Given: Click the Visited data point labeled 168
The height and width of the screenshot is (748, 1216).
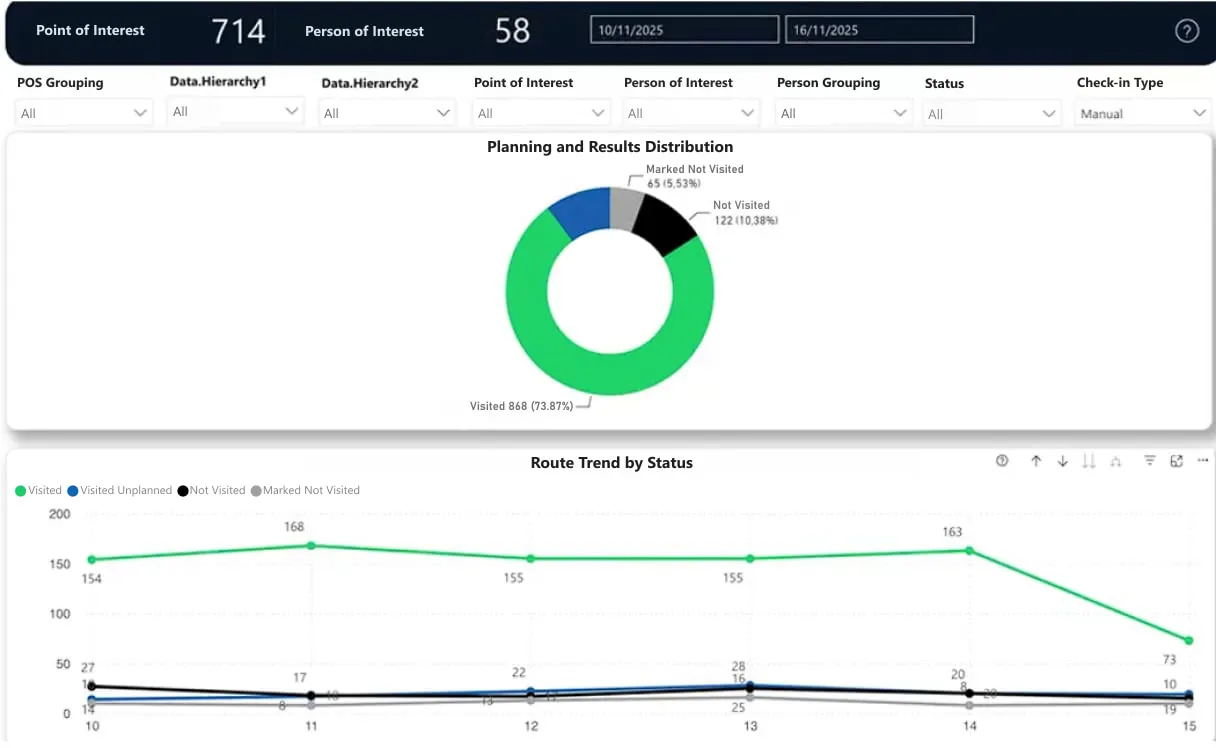Looking at the screenshot, I should (311, 545).
